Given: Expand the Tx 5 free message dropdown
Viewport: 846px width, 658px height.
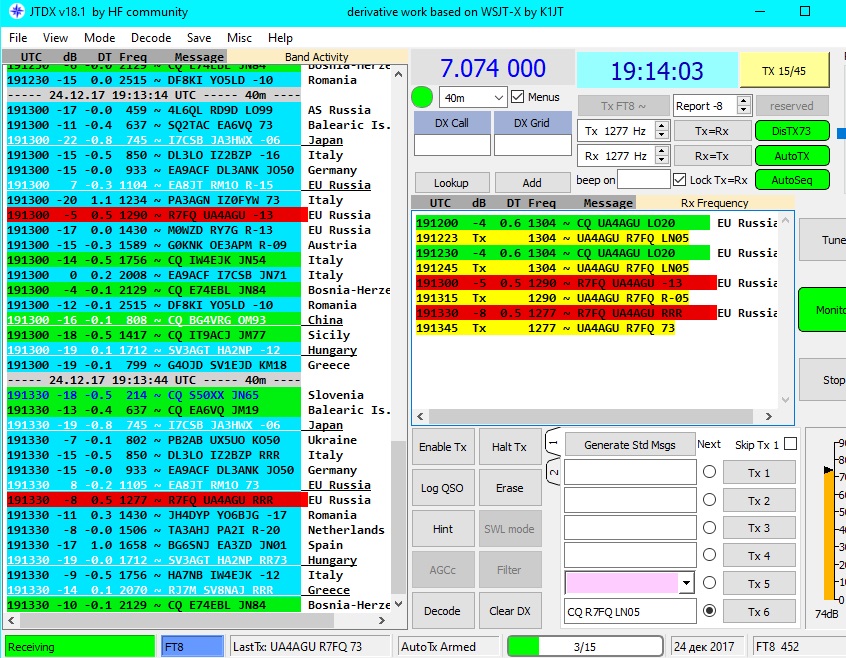Looking at the screenshot, I should pos(685,583).
